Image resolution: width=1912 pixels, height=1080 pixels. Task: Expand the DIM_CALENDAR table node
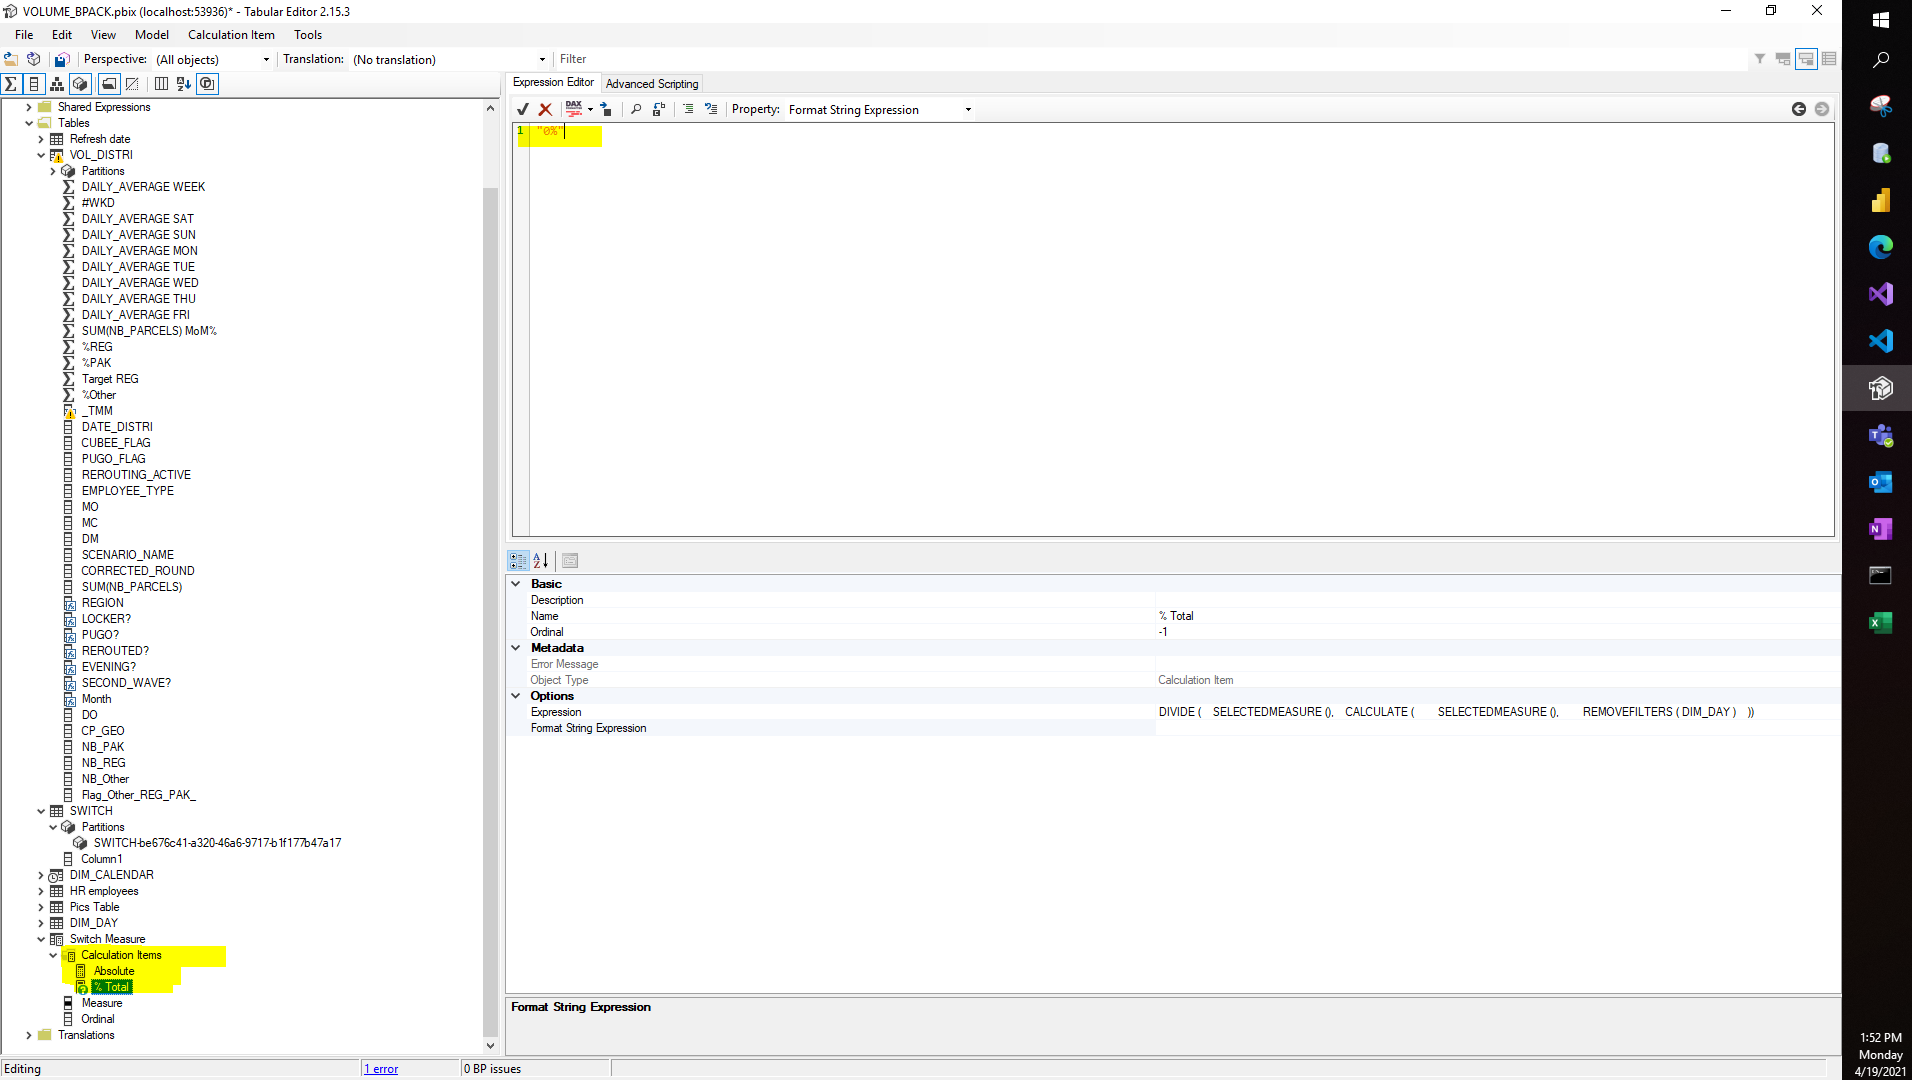tap(41, 875)
